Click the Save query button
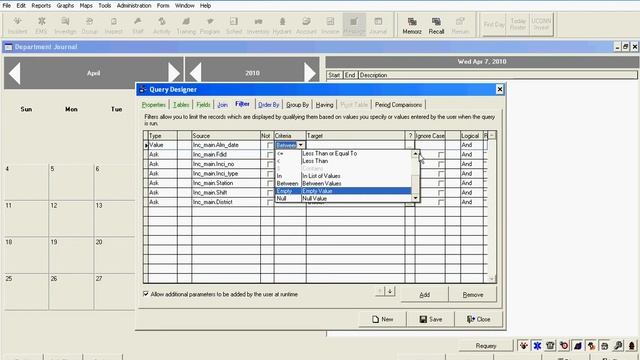 pyautogui.click(x=431, y=319)
